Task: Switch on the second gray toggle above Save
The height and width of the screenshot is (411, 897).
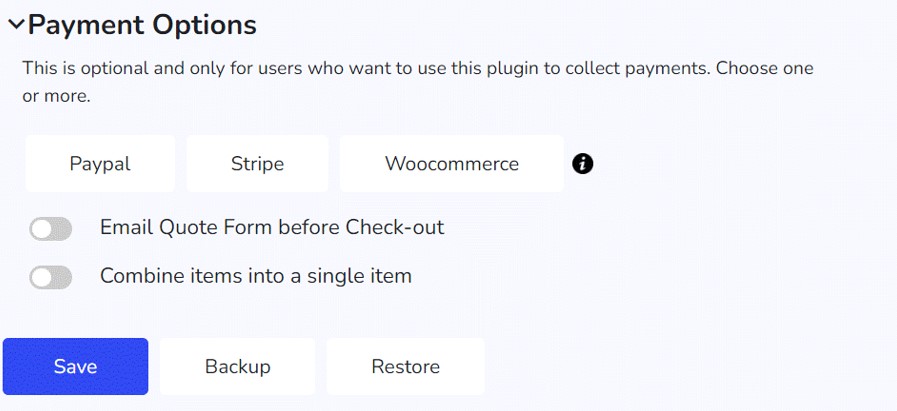Action: click(51, 278)
